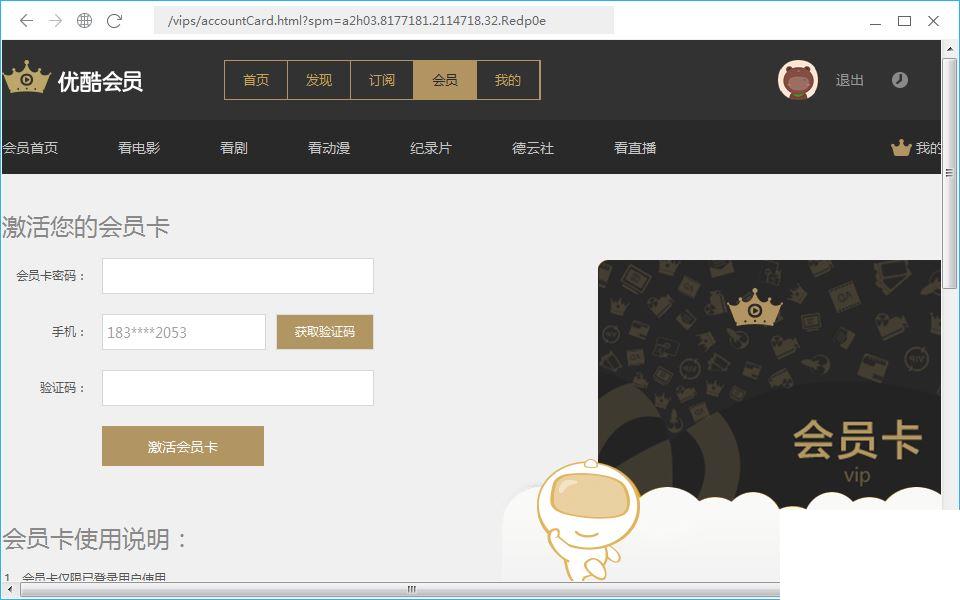960x600 pixels.
Task: Close the browser window
Action: pyautogui.click(x=933, y=21)
